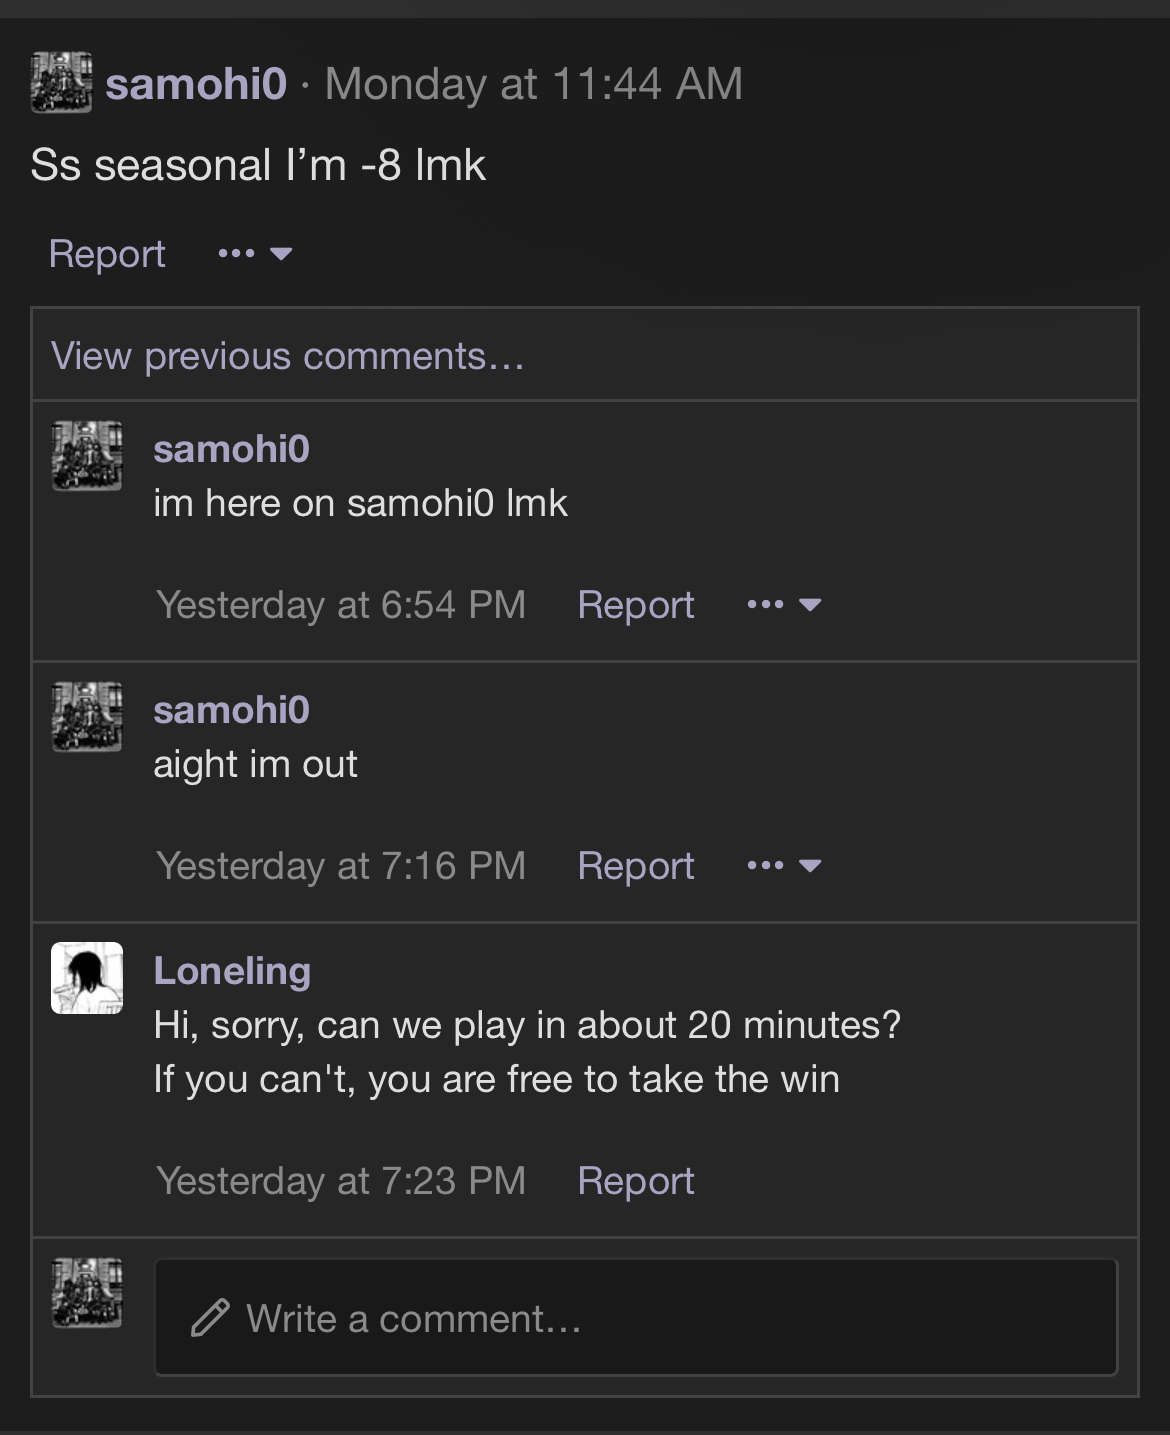1170x1435 pixels.
Task: Report the 'aight im out' comment
Action: click(x=636, y=866)
